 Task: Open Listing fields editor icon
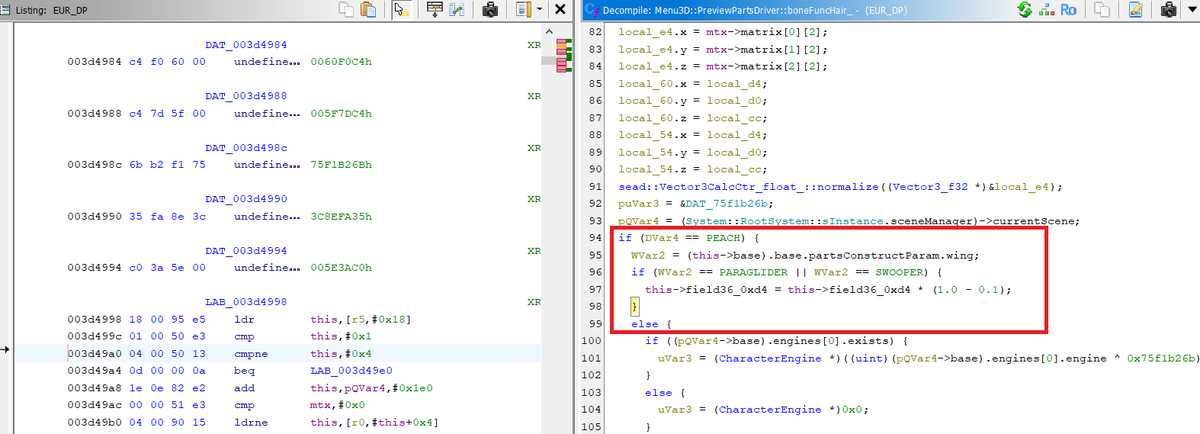(523, 10)
